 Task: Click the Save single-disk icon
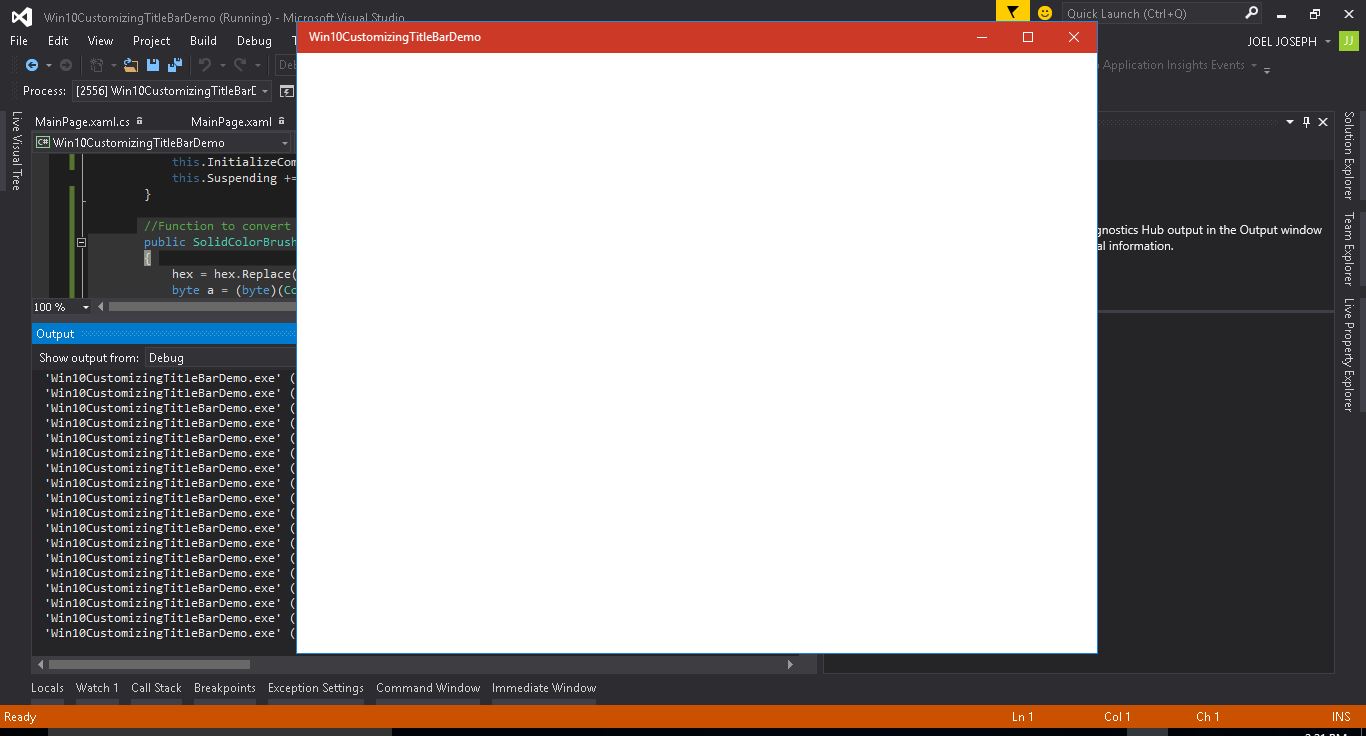tap(153, 65)
